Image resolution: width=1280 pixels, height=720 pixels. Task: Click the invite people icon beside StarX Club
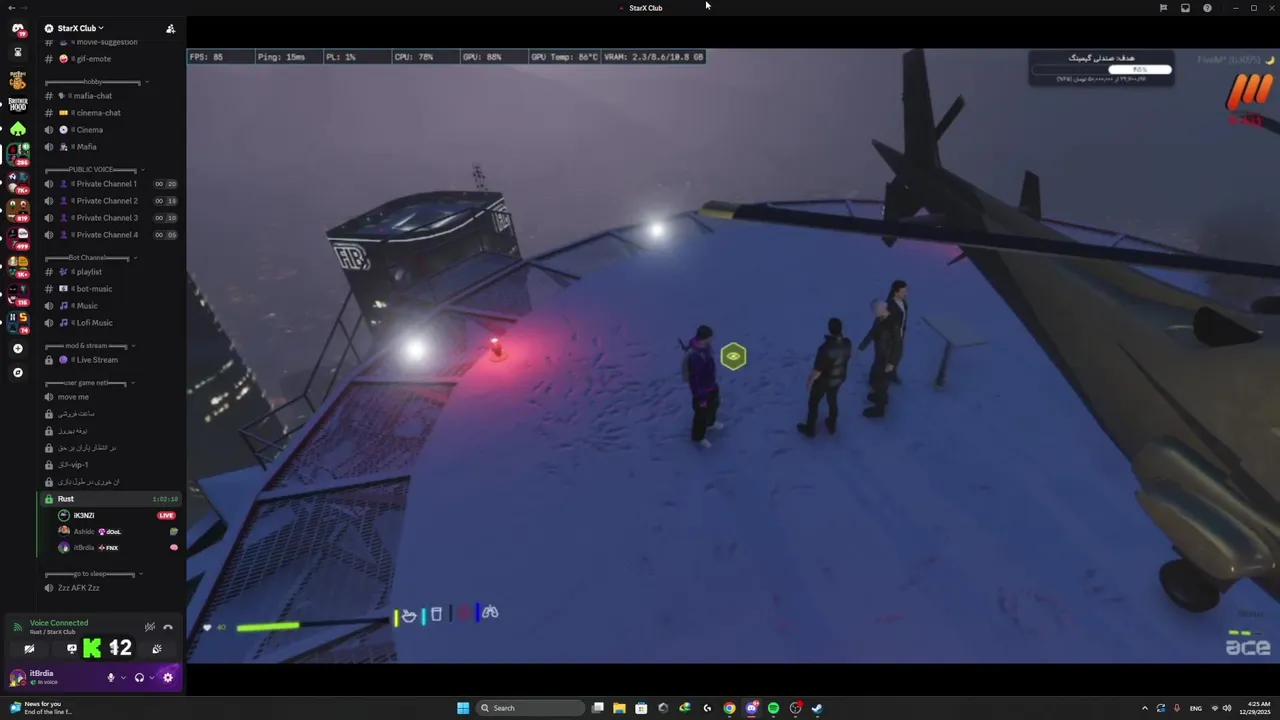[x=170, y=28]
